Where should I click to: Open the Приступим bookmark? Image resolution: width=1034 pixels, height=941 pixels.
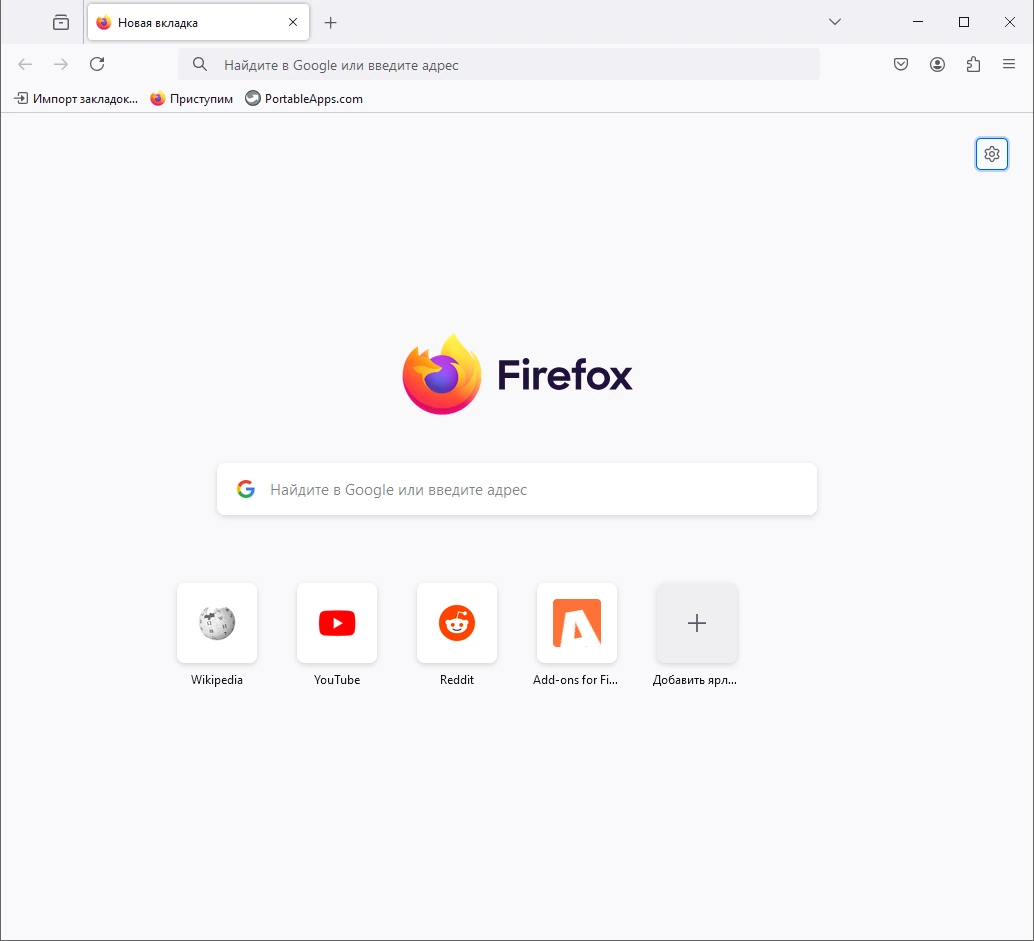pos(191,99)
